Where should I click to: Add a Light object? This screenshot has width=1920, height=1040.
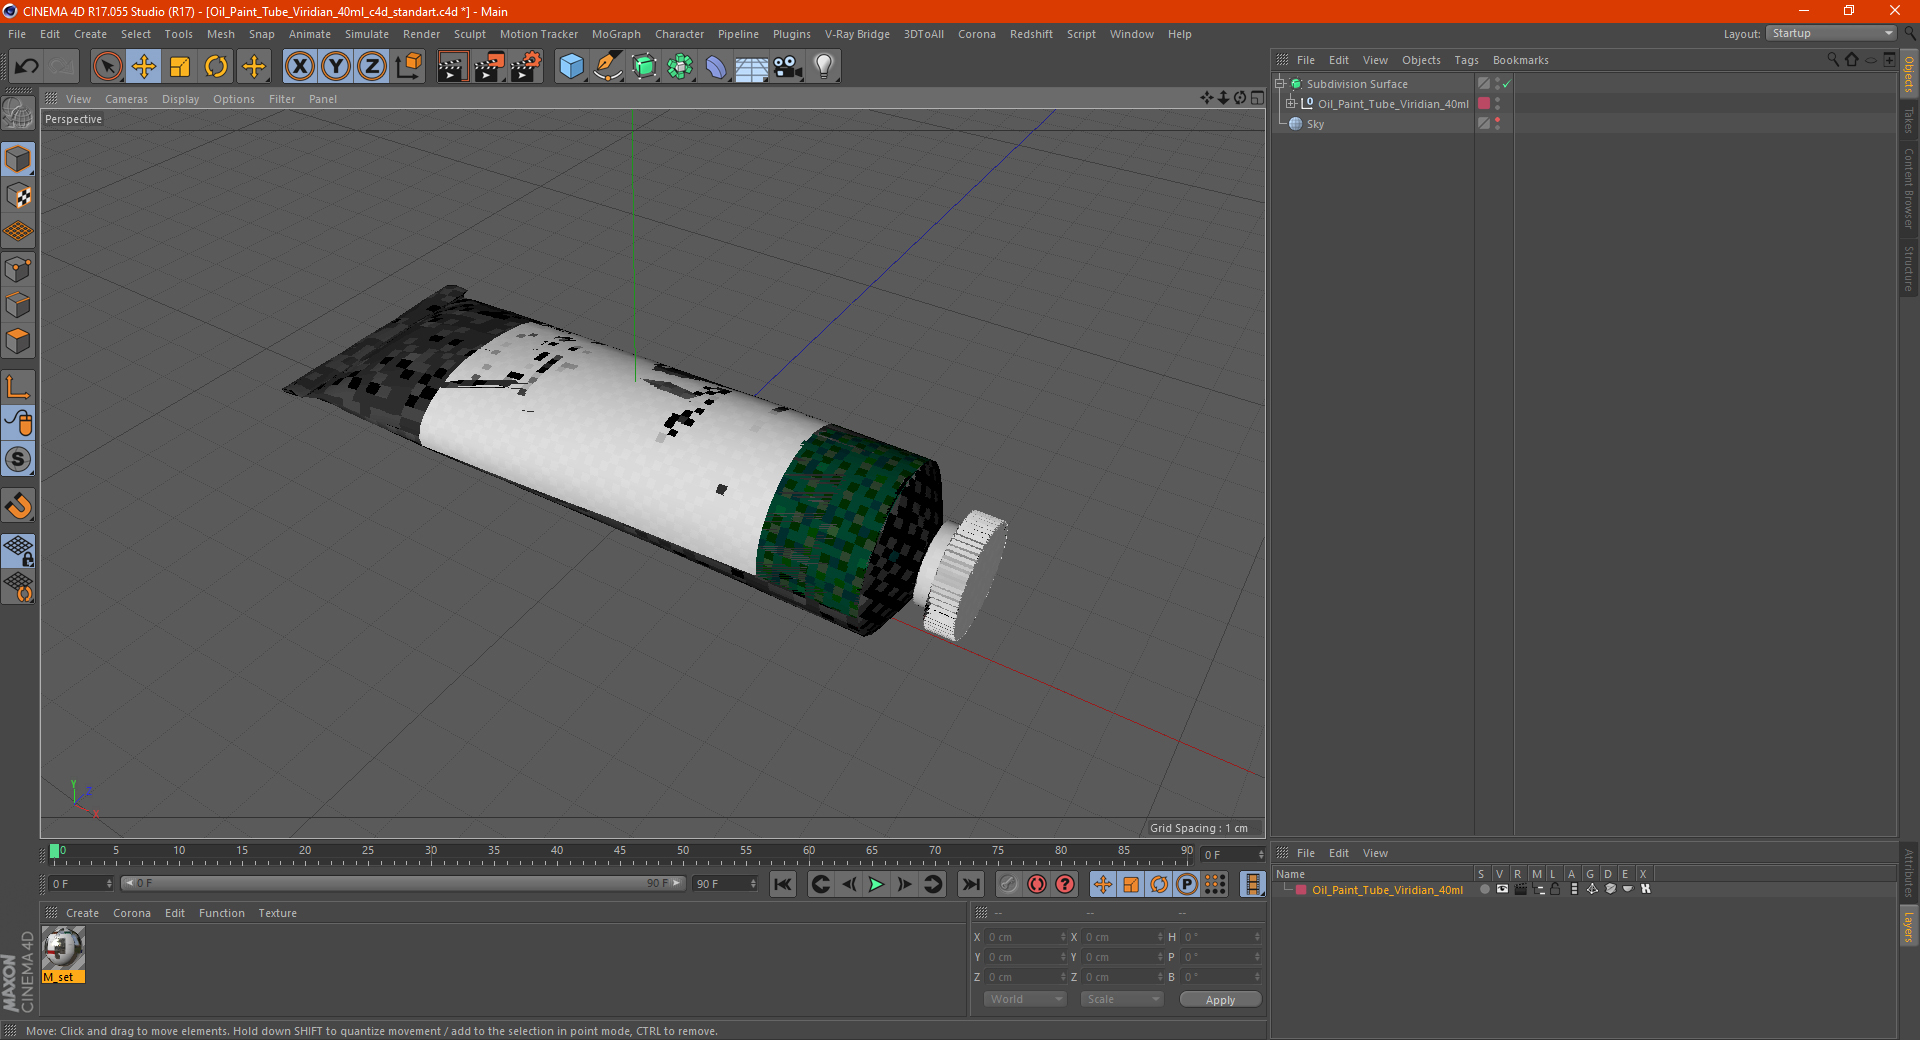824,67
